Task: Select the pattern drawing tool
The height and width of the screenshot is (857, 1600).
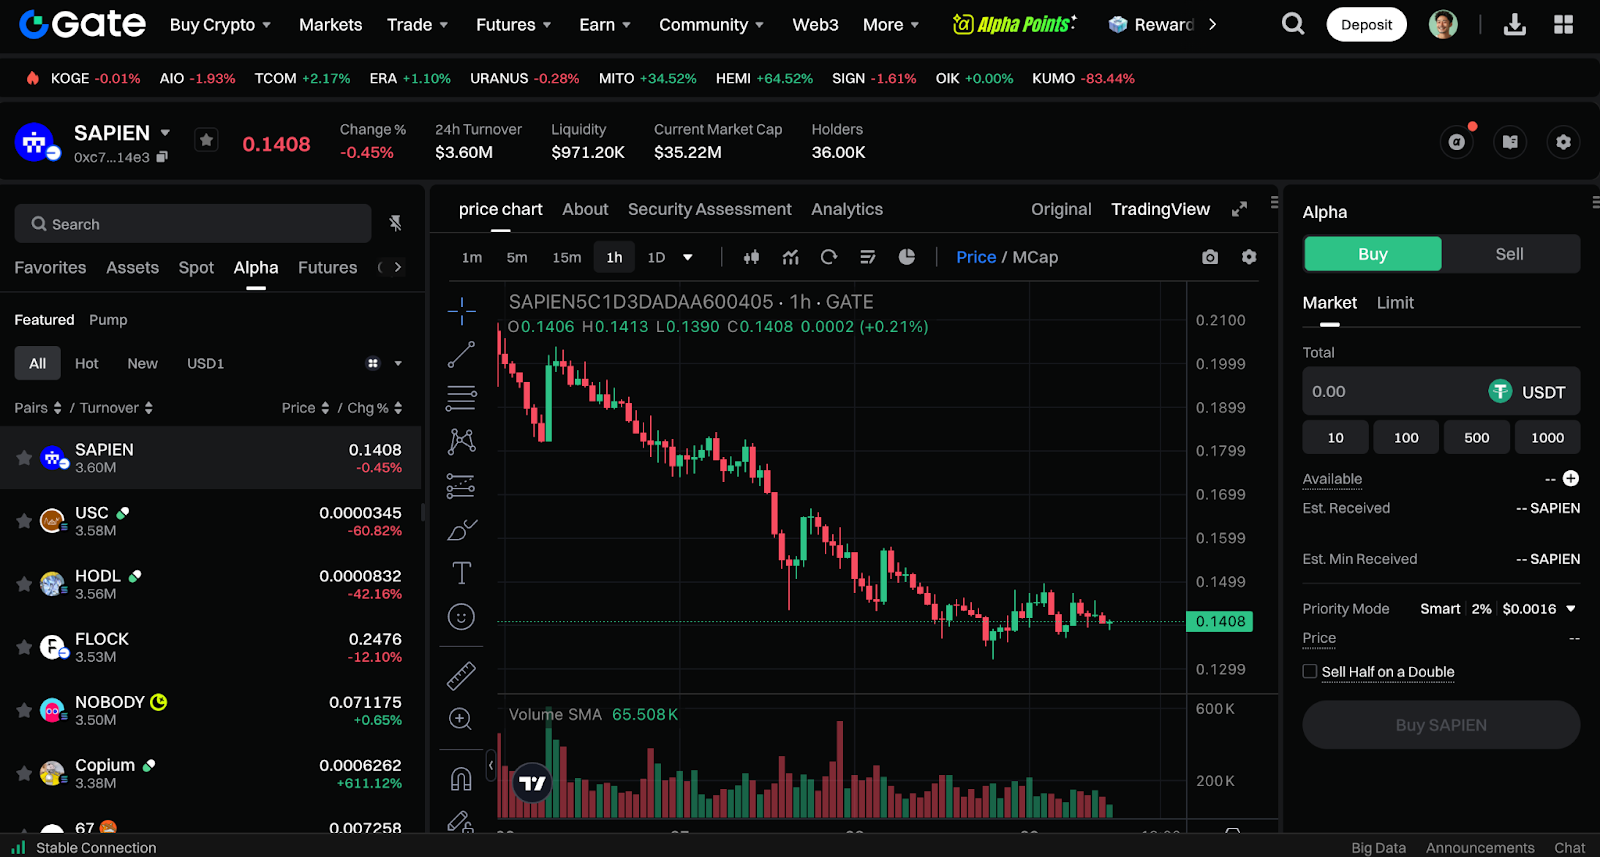Action: click(461, 441)
